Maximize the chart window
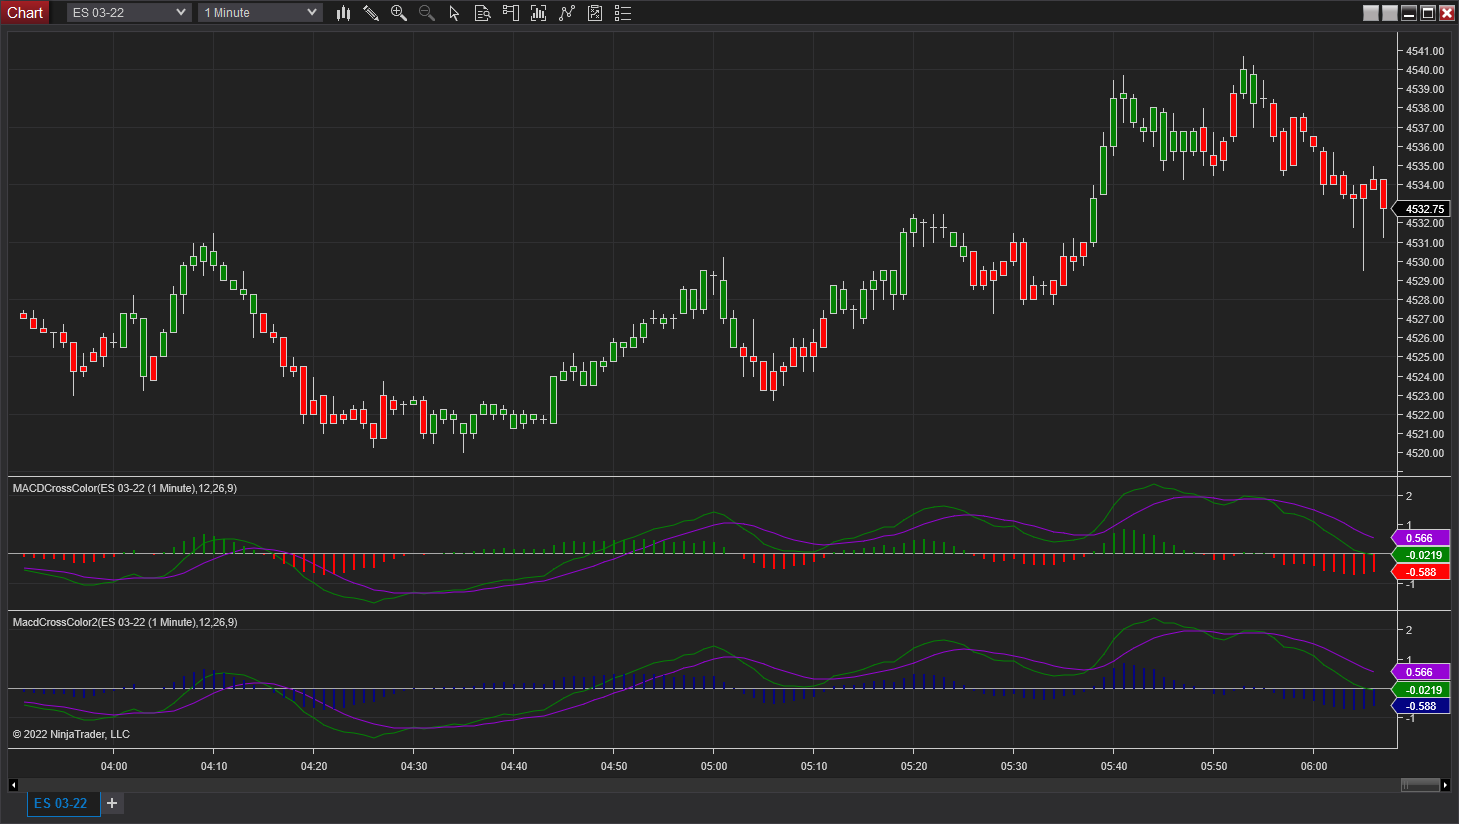Screen dimensions: 1459x824 (x=1428, y=13)
